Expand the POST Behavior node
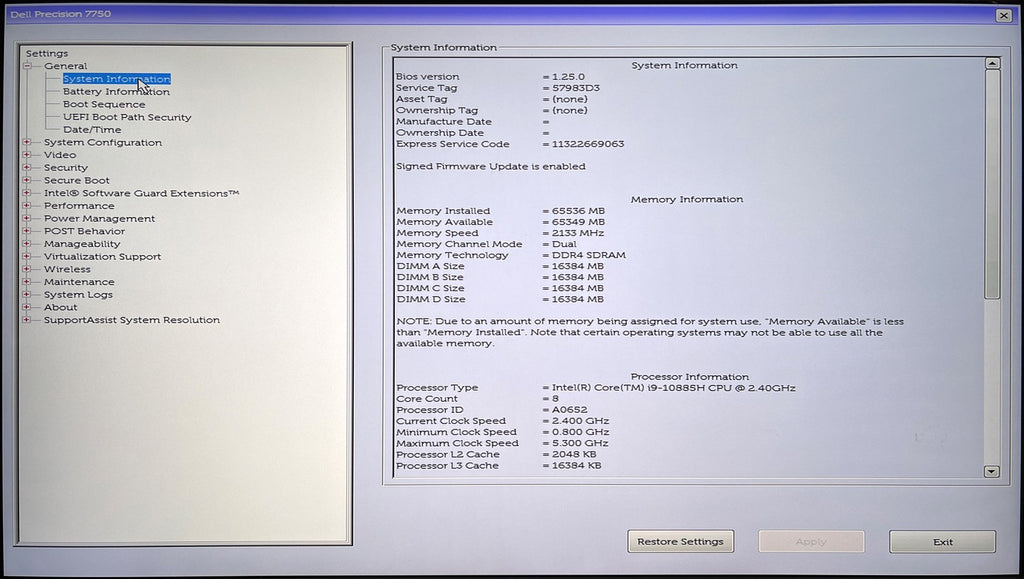Screen dimensions: 1024x579 [27, 231]
